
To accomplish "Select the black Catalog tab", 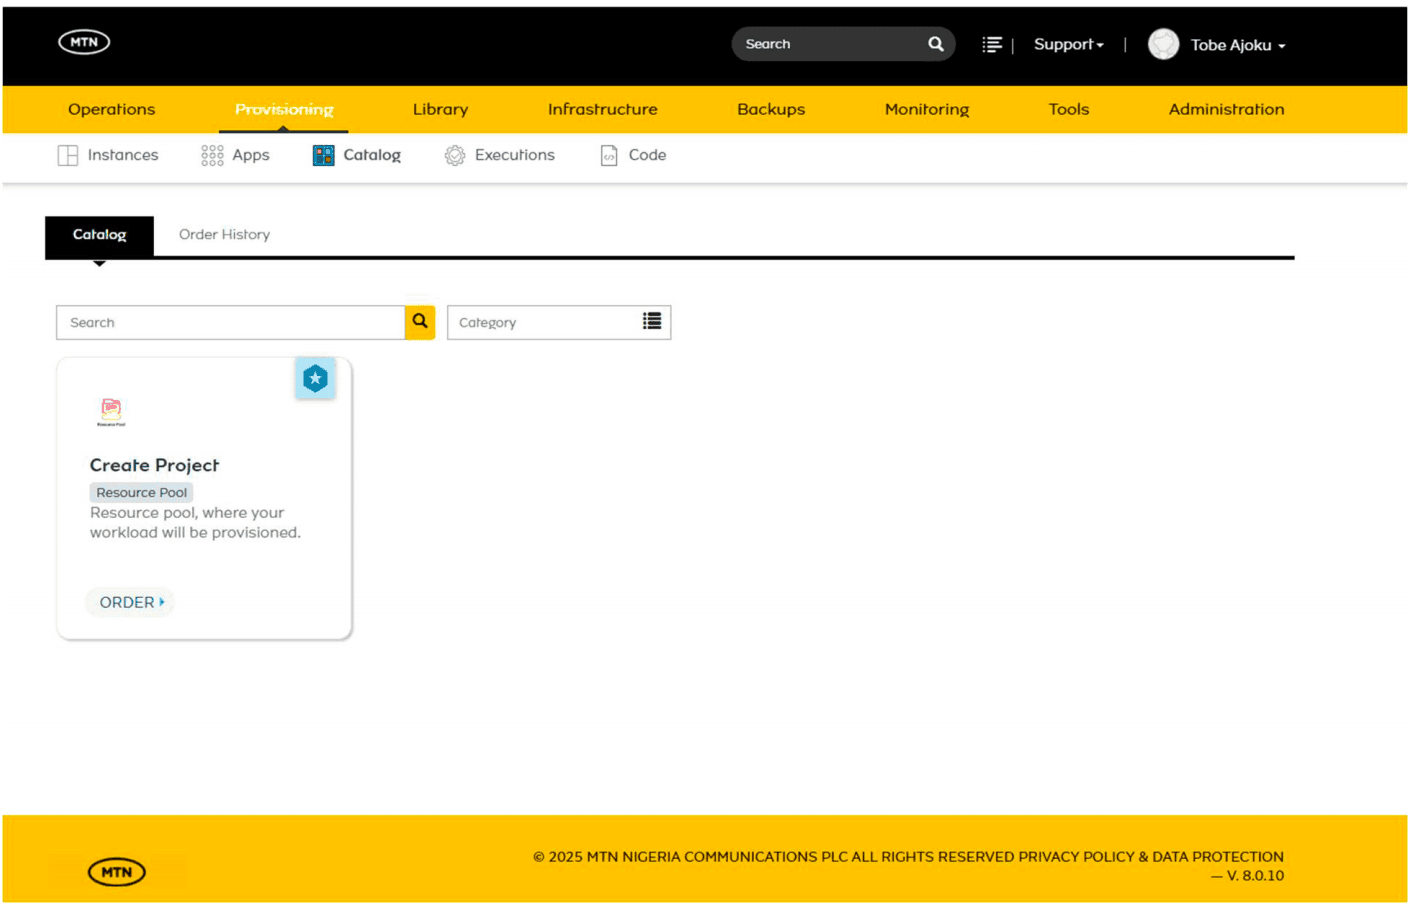I will [x=99, y=235].
